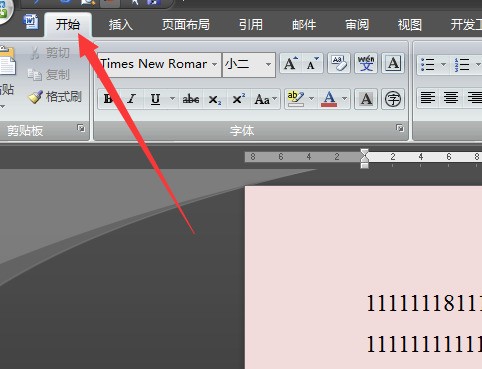
Task: Open the 字体 dialog launcher
Action: tap(400, 128)
